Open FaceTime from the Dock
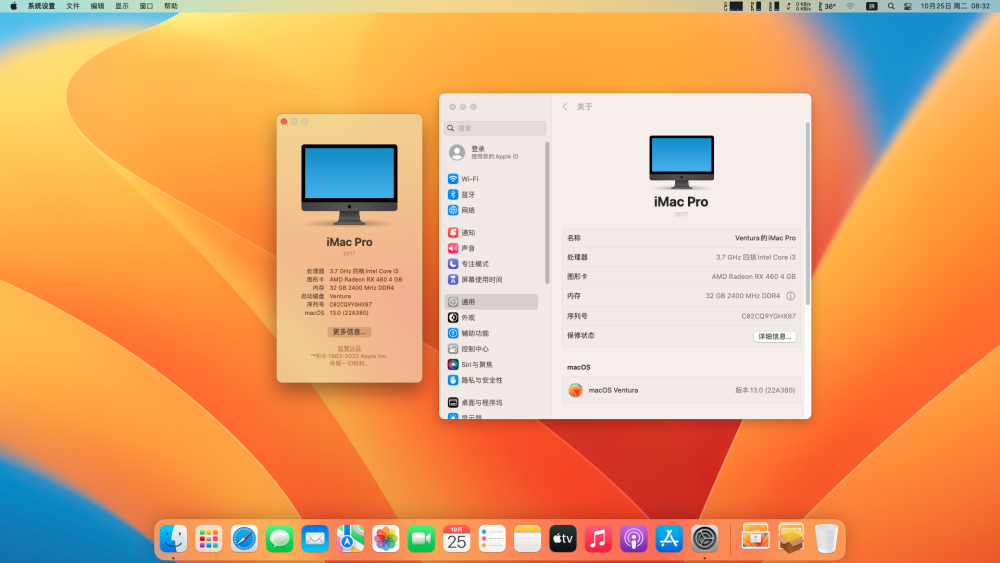 point(421,539)
